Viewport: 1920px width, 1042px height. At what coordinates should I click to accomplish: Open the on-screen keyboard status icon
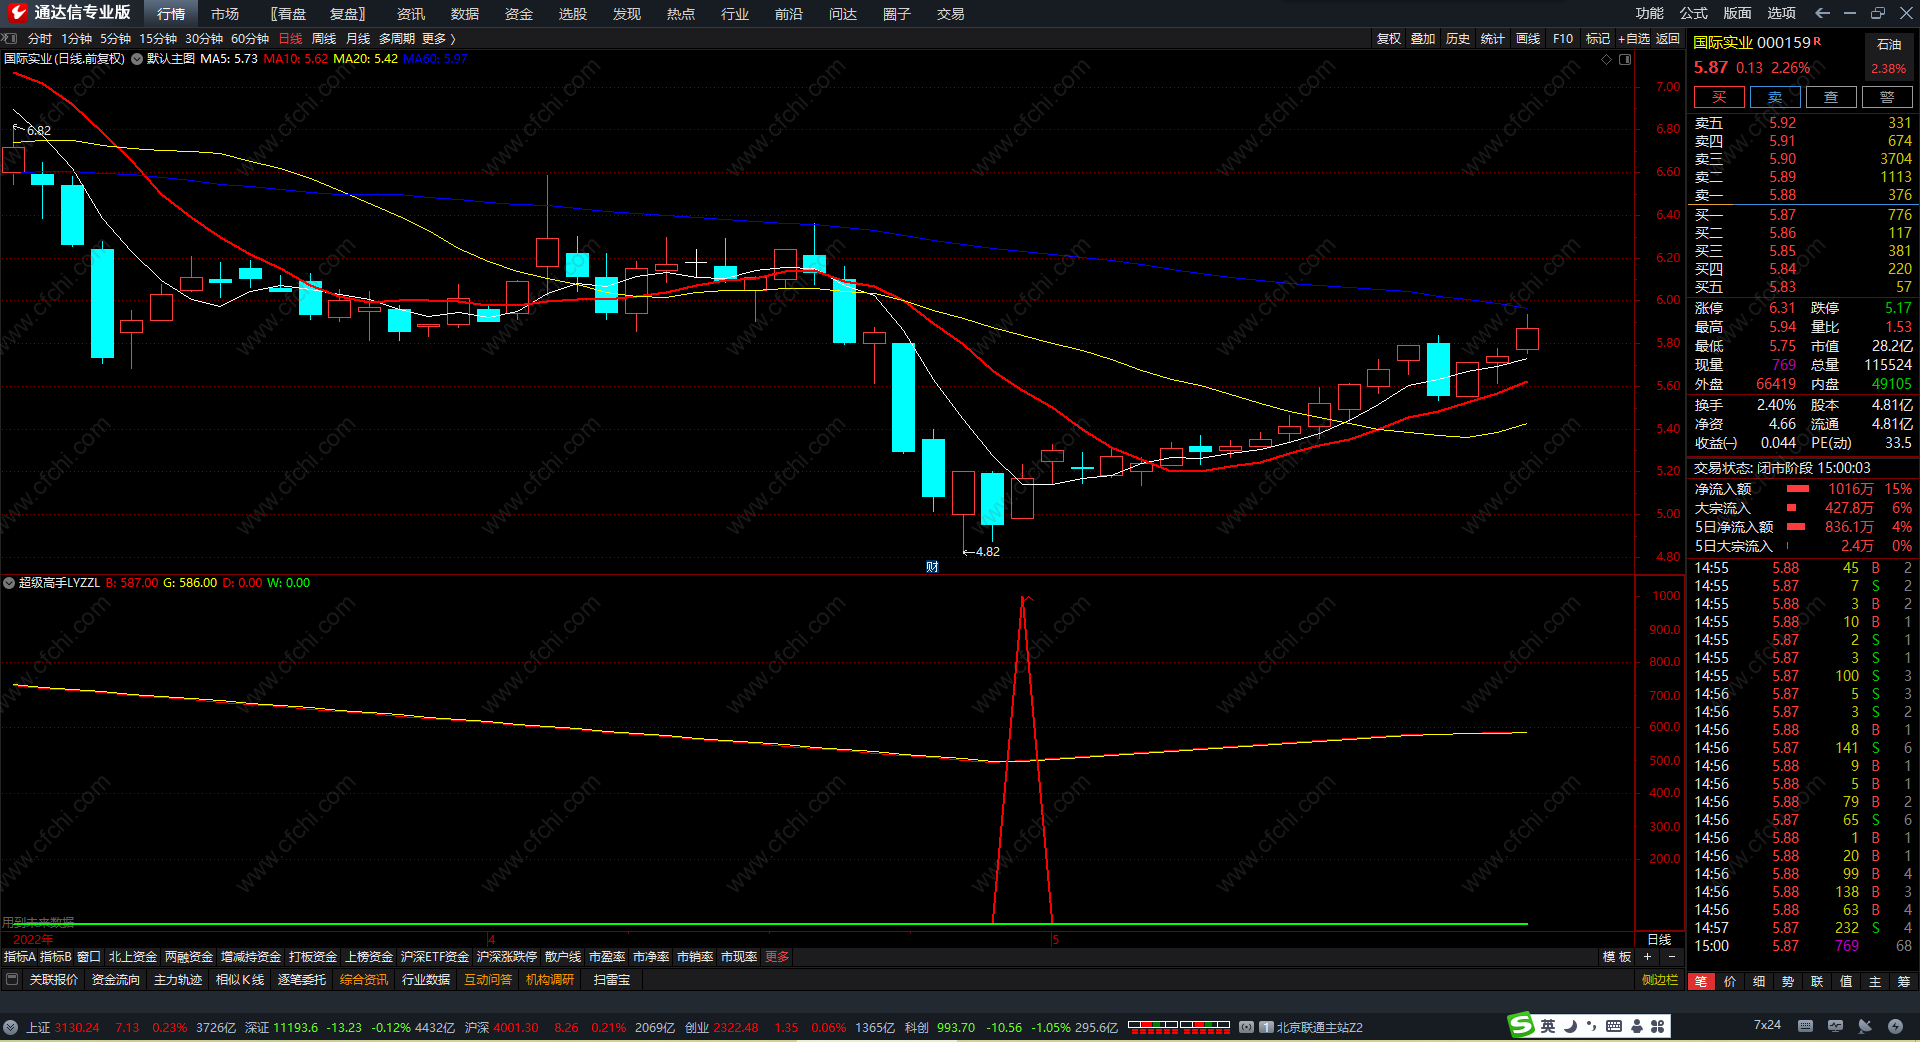pos(1805,1025)
